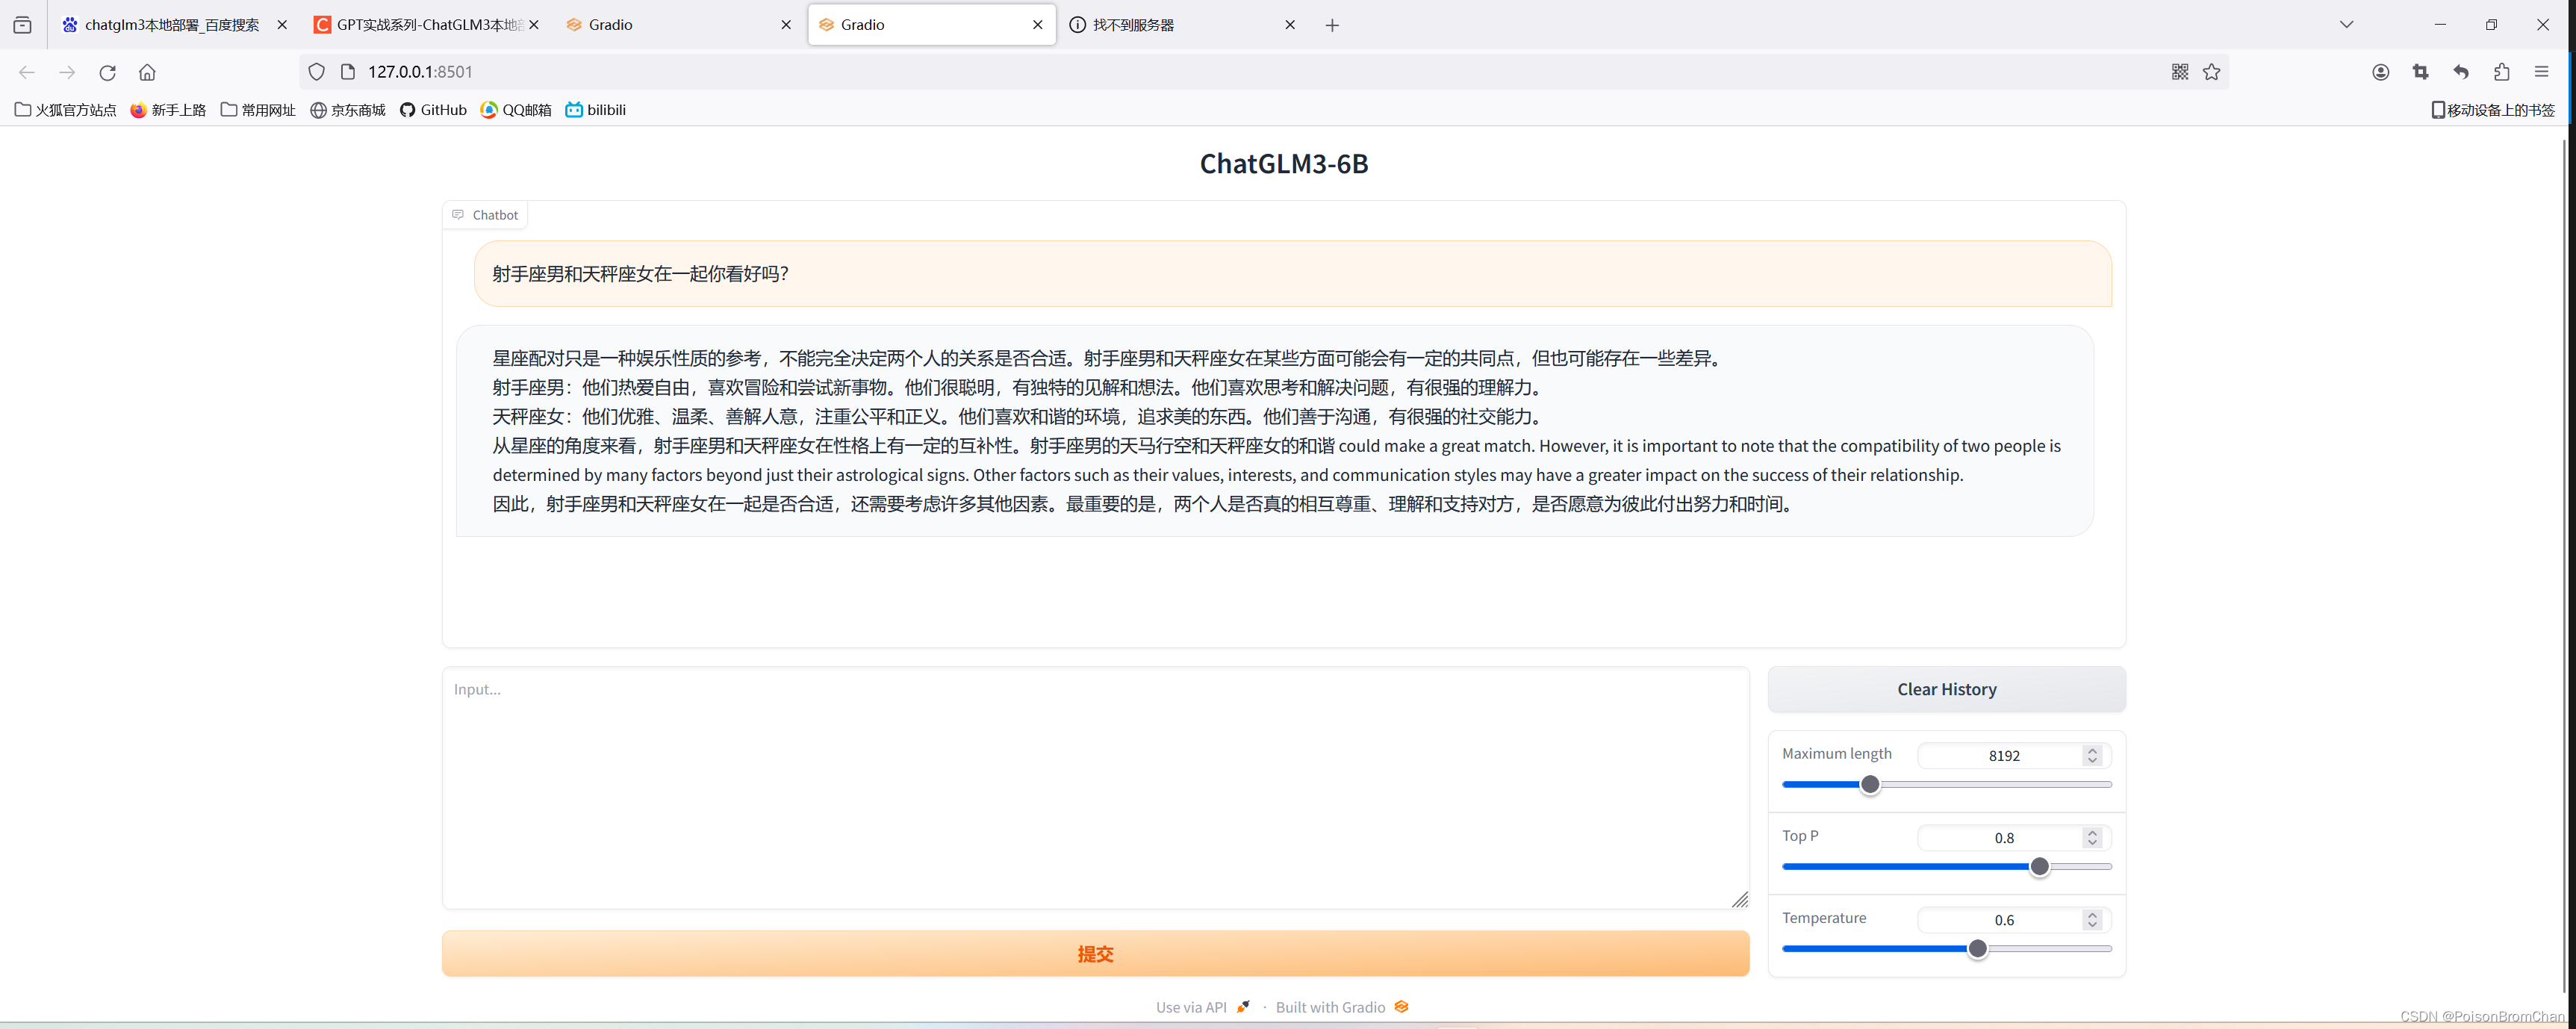Open the recent browsing tab list icon
The width and height of the screenshot is (2576, 1029).
tap(22, 25)
